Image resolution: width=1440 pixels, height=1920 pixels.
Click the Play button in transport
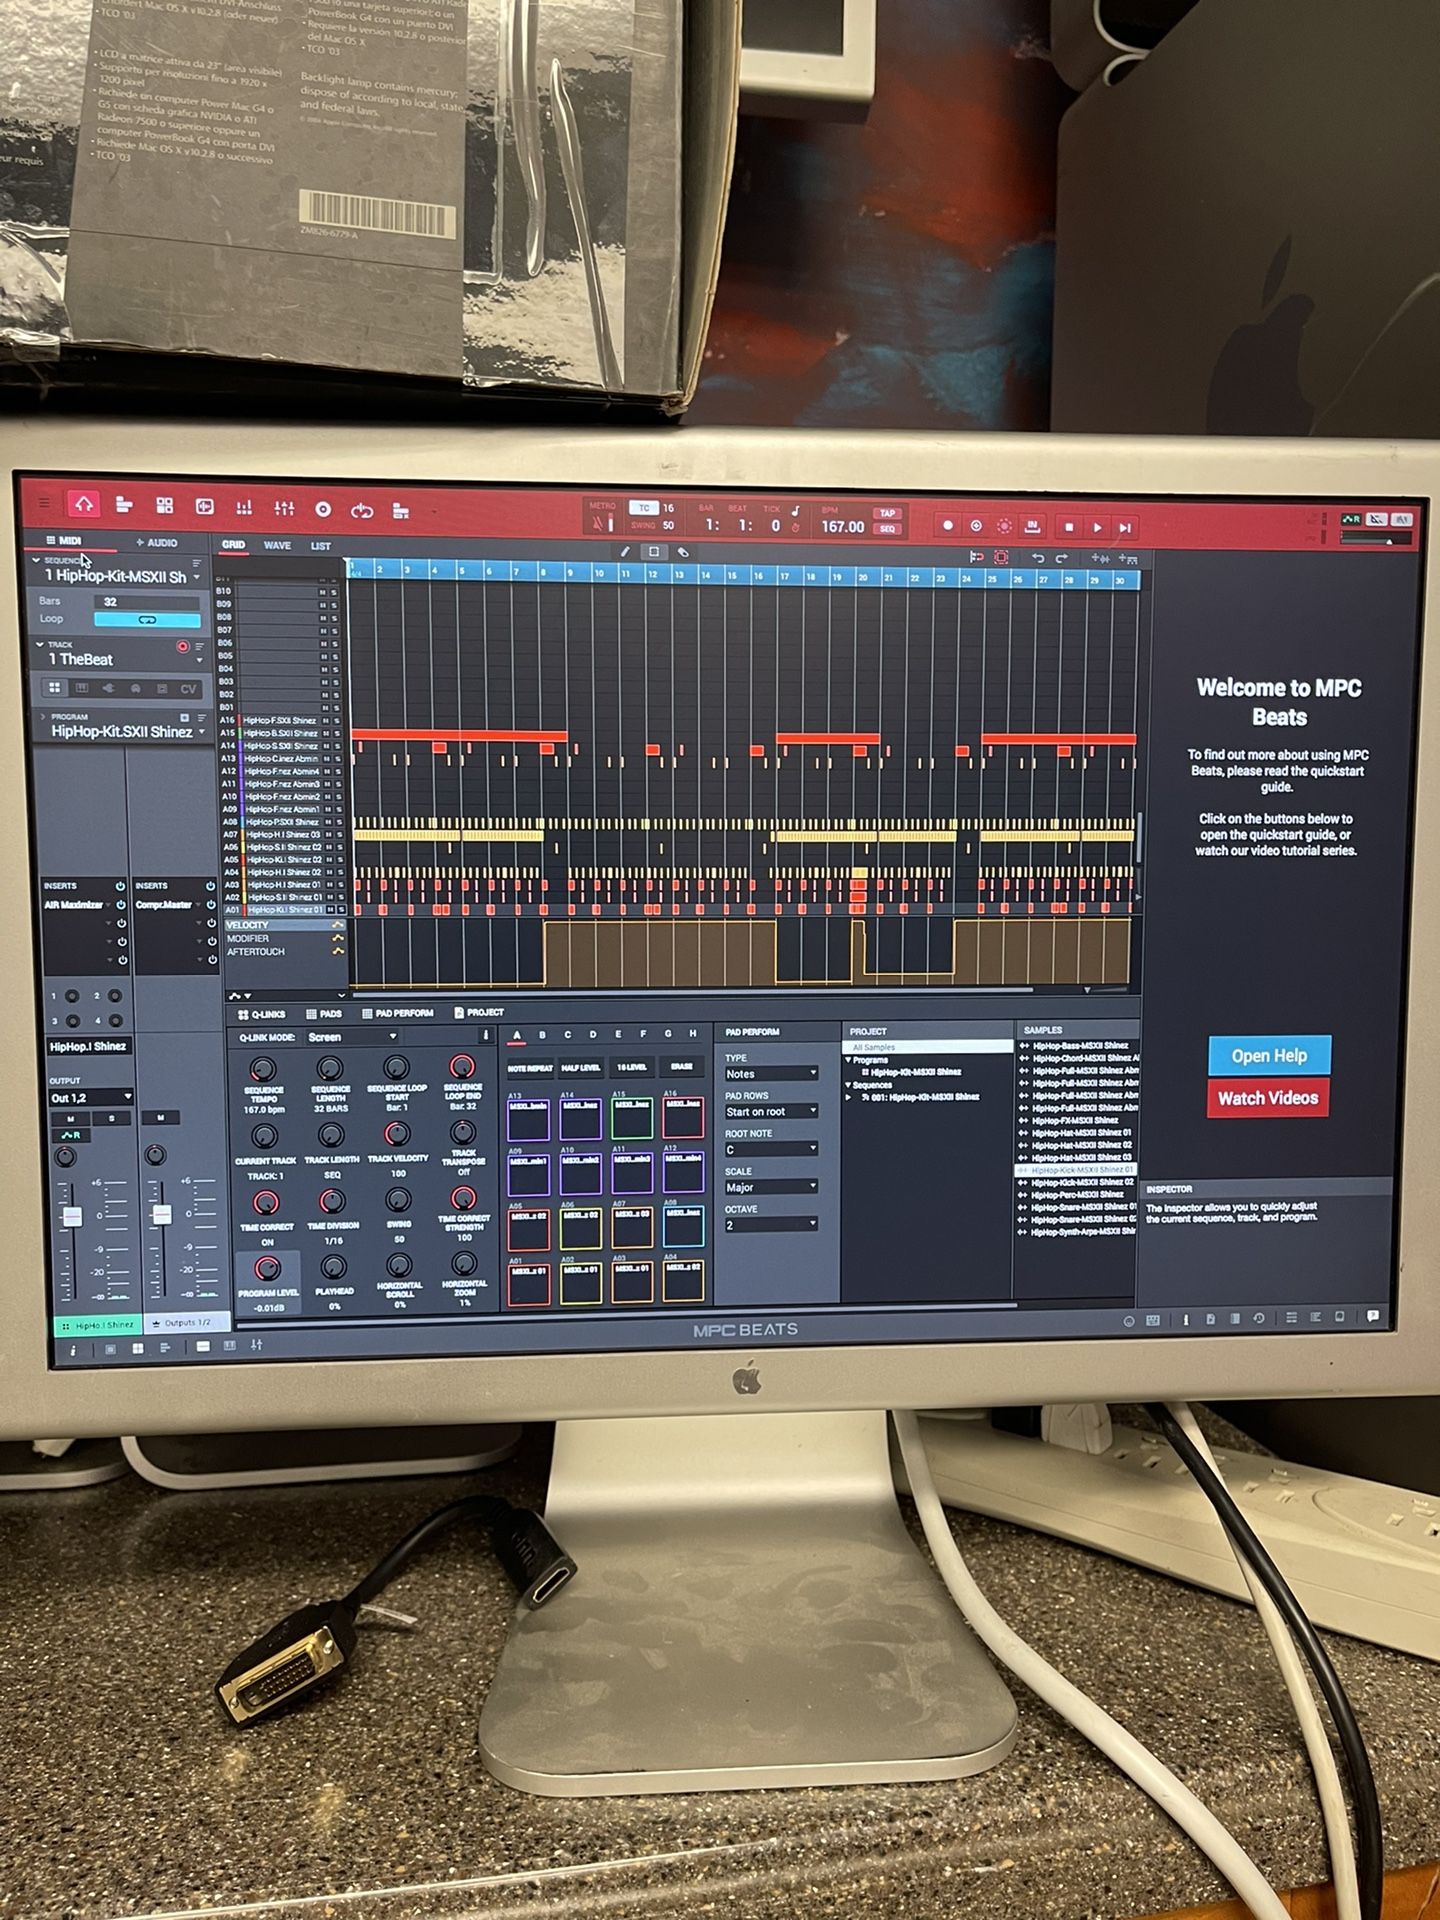(1097, 527)
